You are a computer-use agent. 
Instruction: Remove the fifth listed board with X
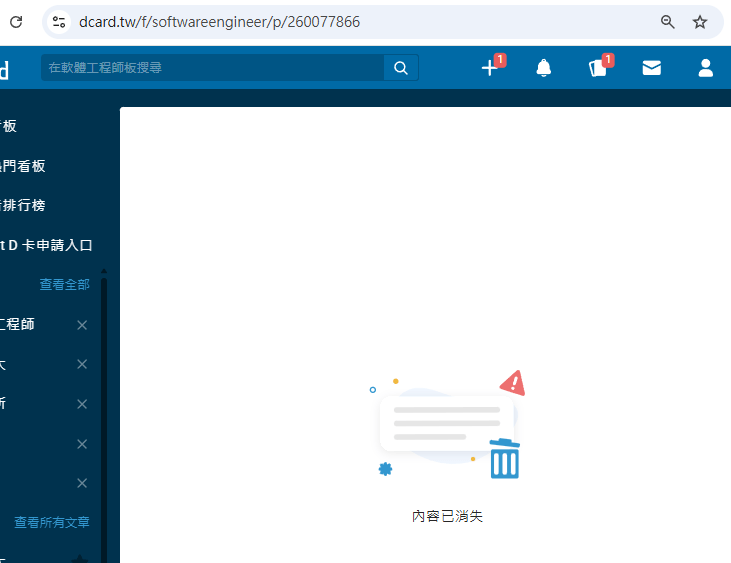(82, 483)
